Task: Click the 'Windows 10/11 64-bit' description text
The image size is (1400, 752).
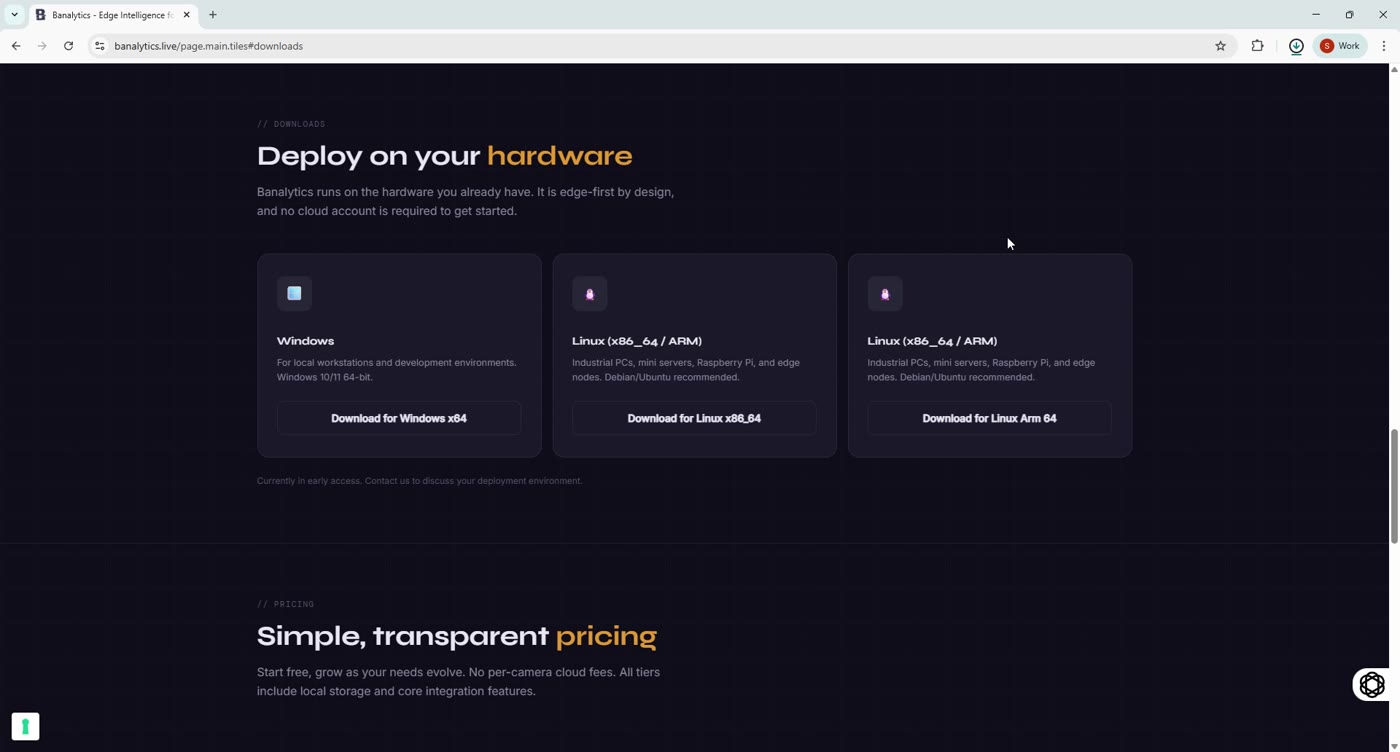Action: 325,377
